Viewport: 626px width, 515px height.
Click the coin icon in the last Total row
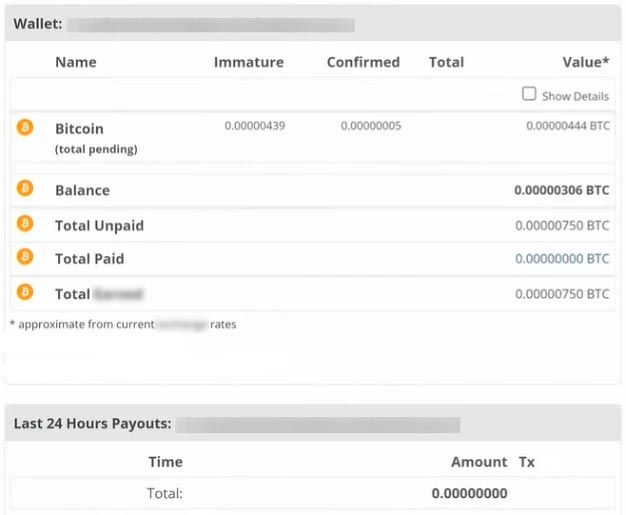click(x=25, y=293)
